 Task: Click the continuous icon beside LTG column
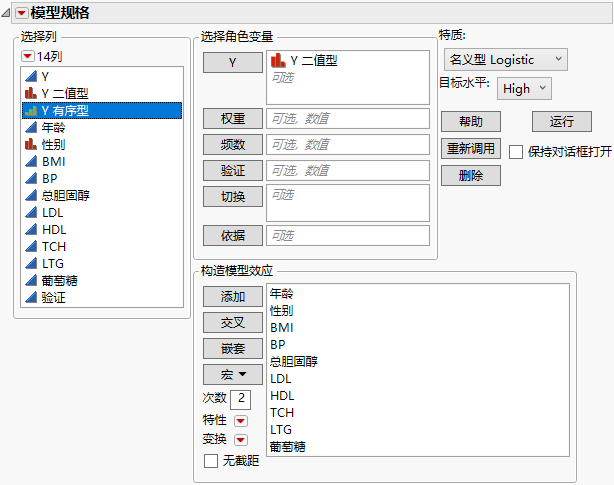[x=31, y=263]
